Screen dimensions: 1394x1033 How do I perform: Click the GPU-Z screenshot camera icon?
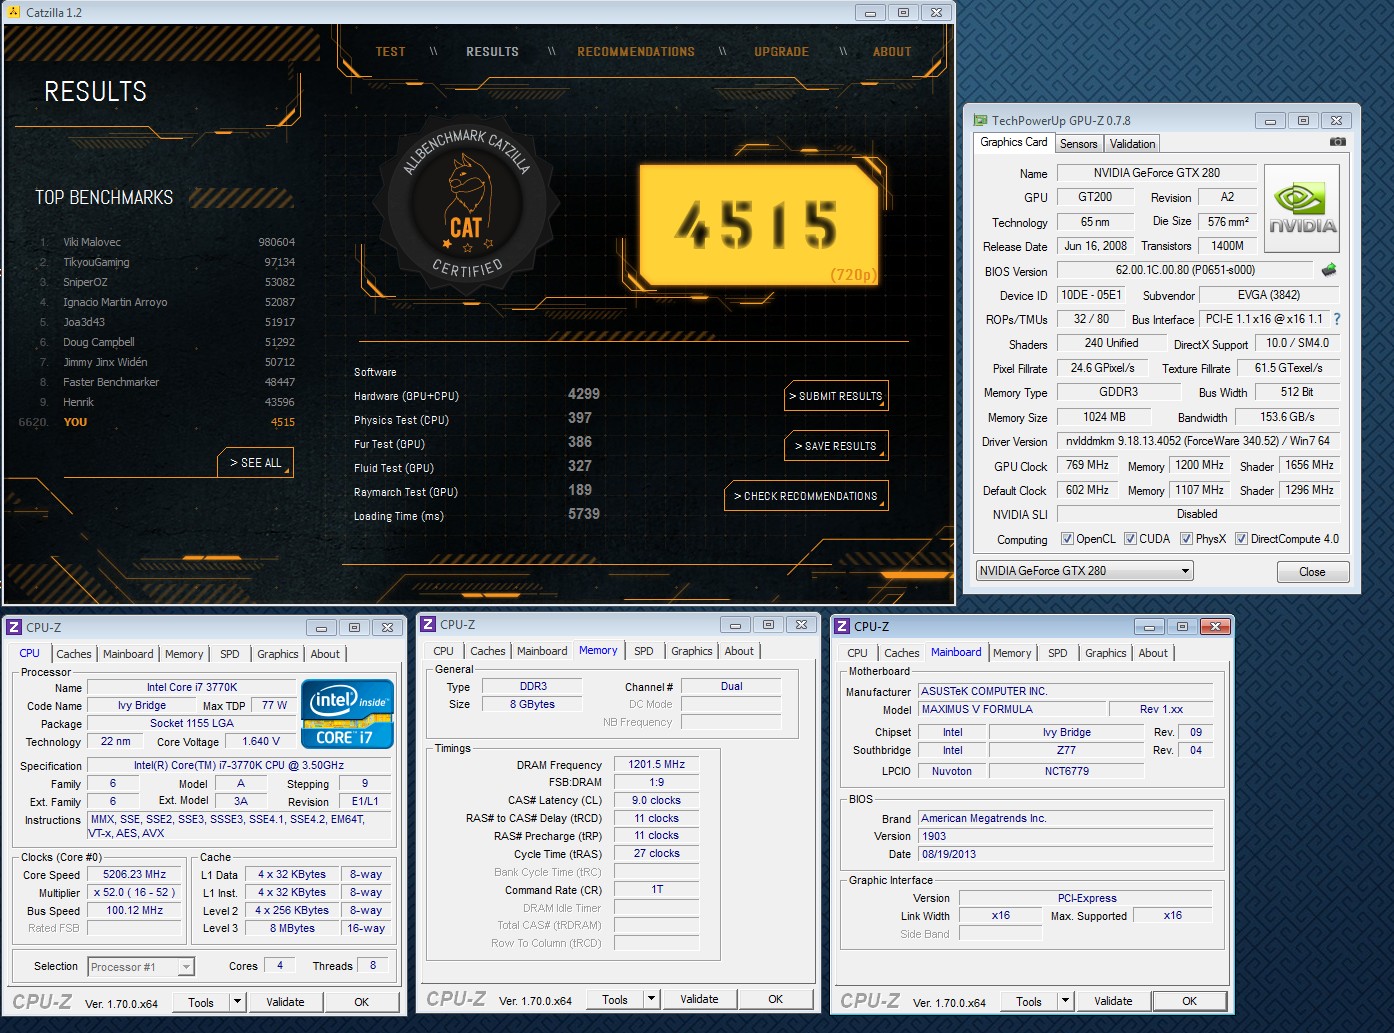(1337, 142)
